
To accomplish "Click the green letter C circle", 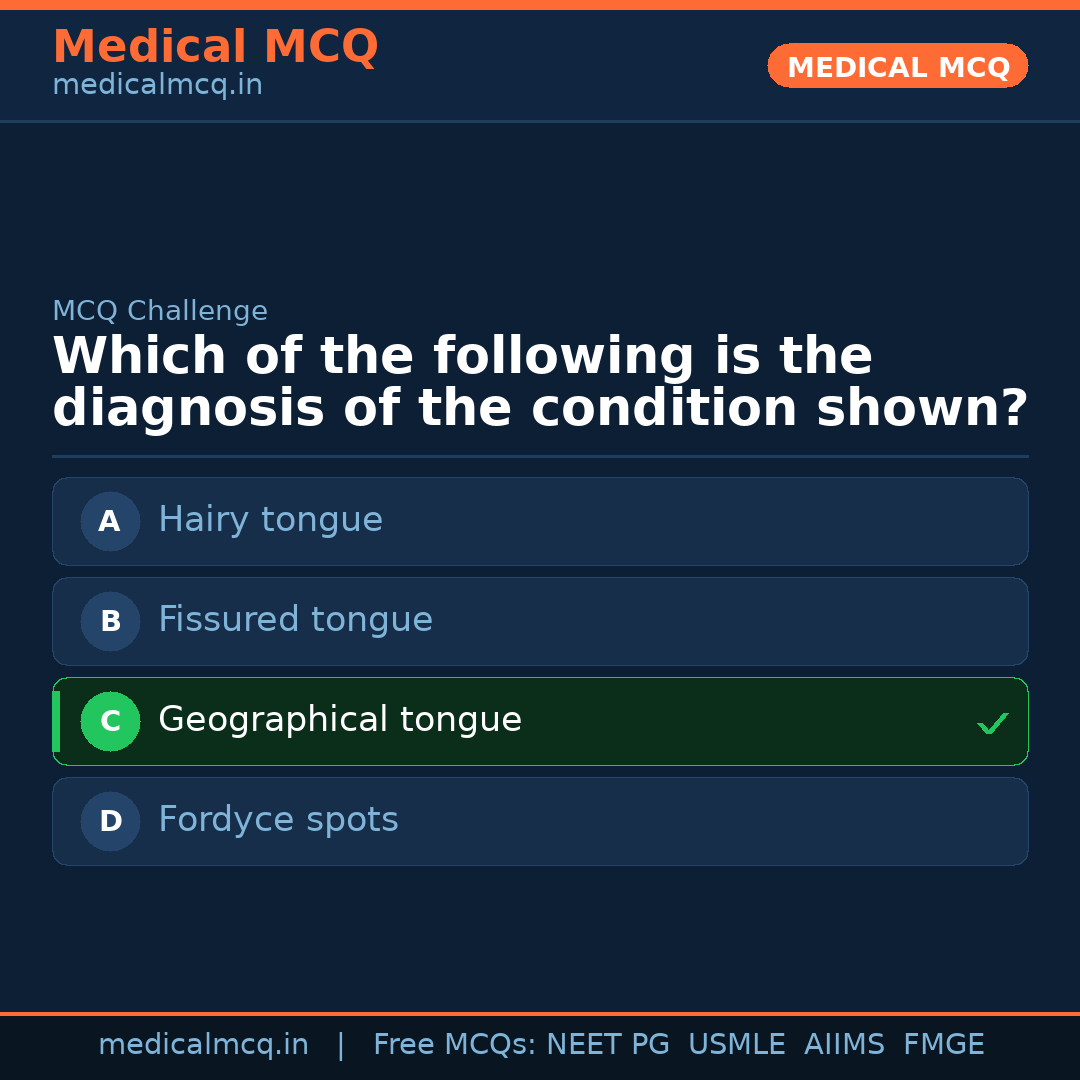I will coord(110,721).
